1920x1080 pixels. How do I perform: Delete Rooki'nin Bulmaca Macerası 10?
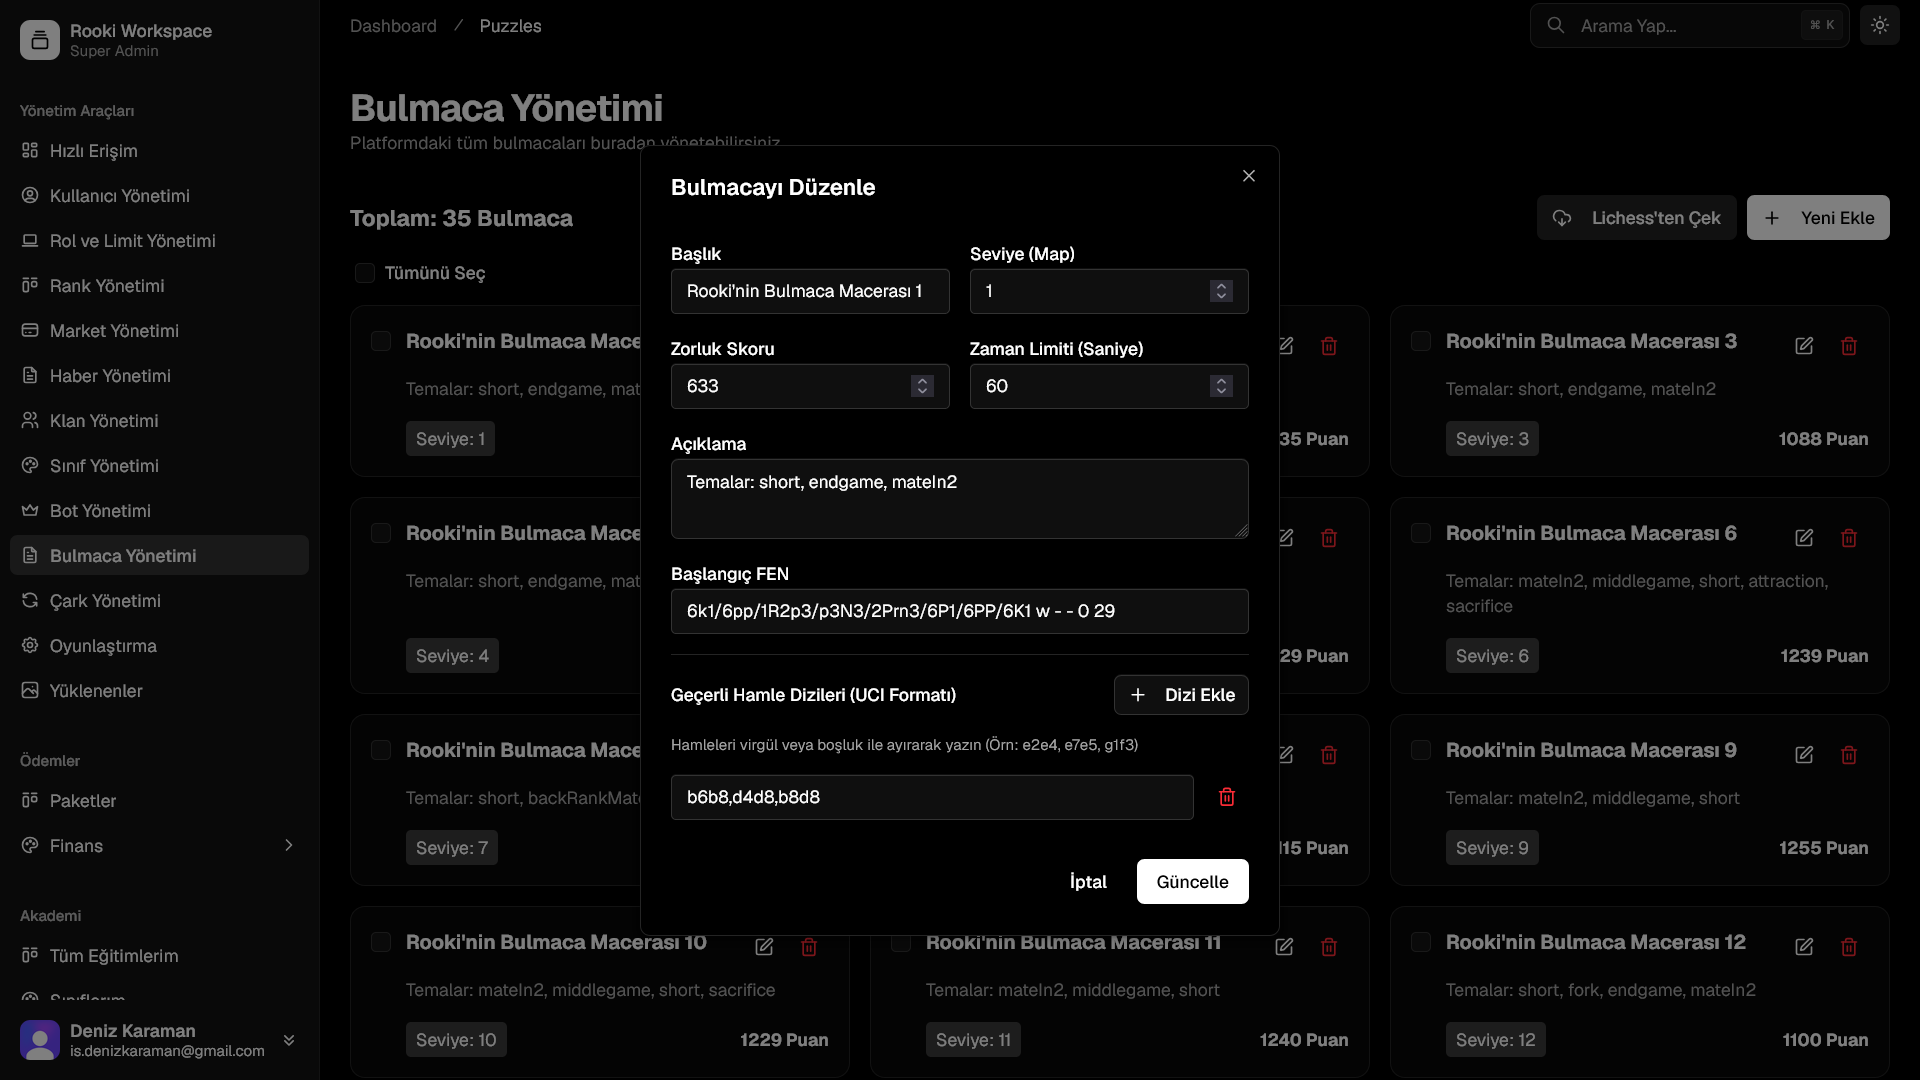[809, 947]
